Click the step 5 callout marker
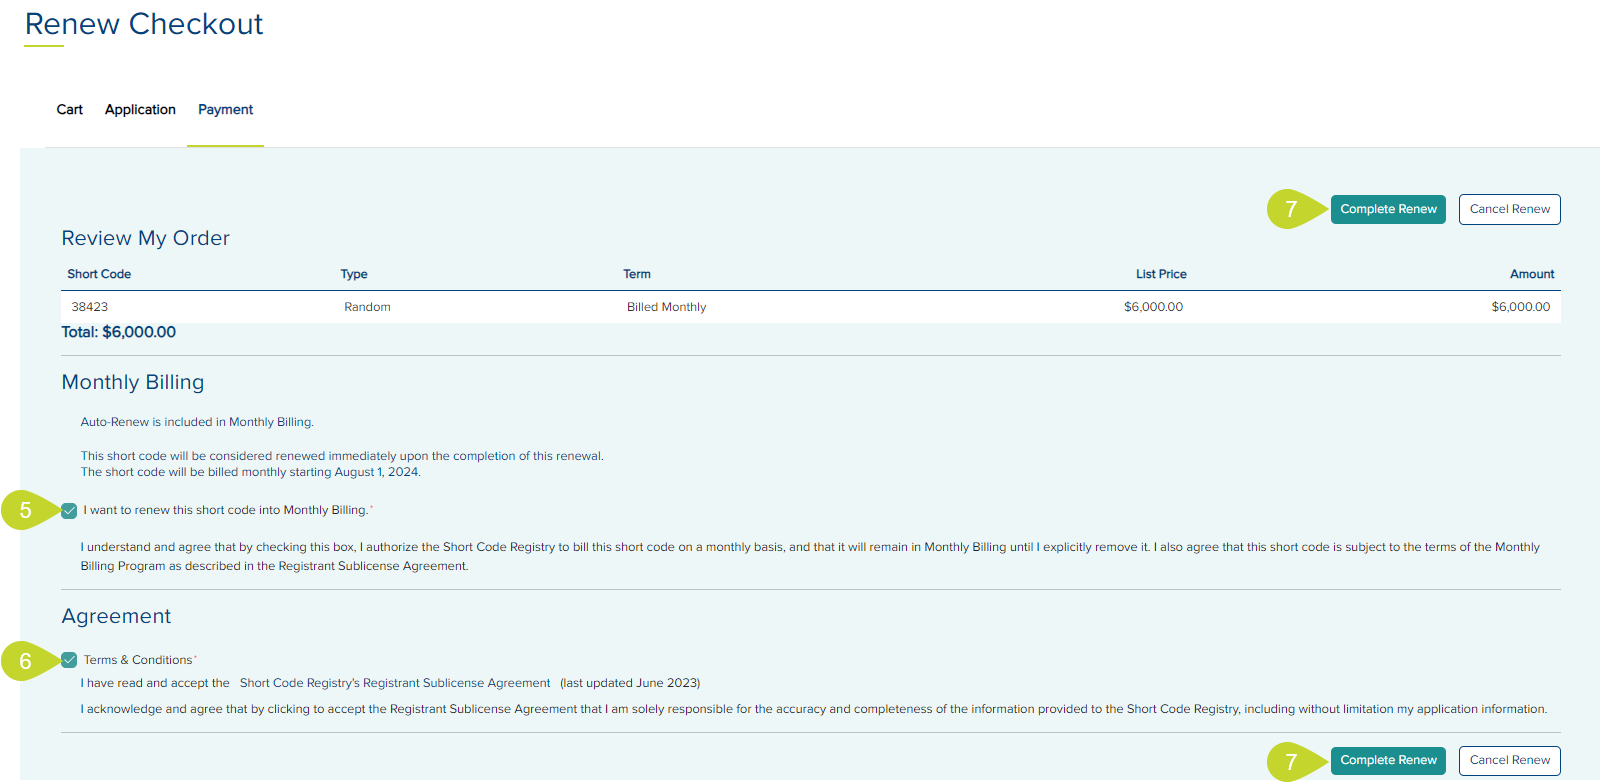 point(26,510)
